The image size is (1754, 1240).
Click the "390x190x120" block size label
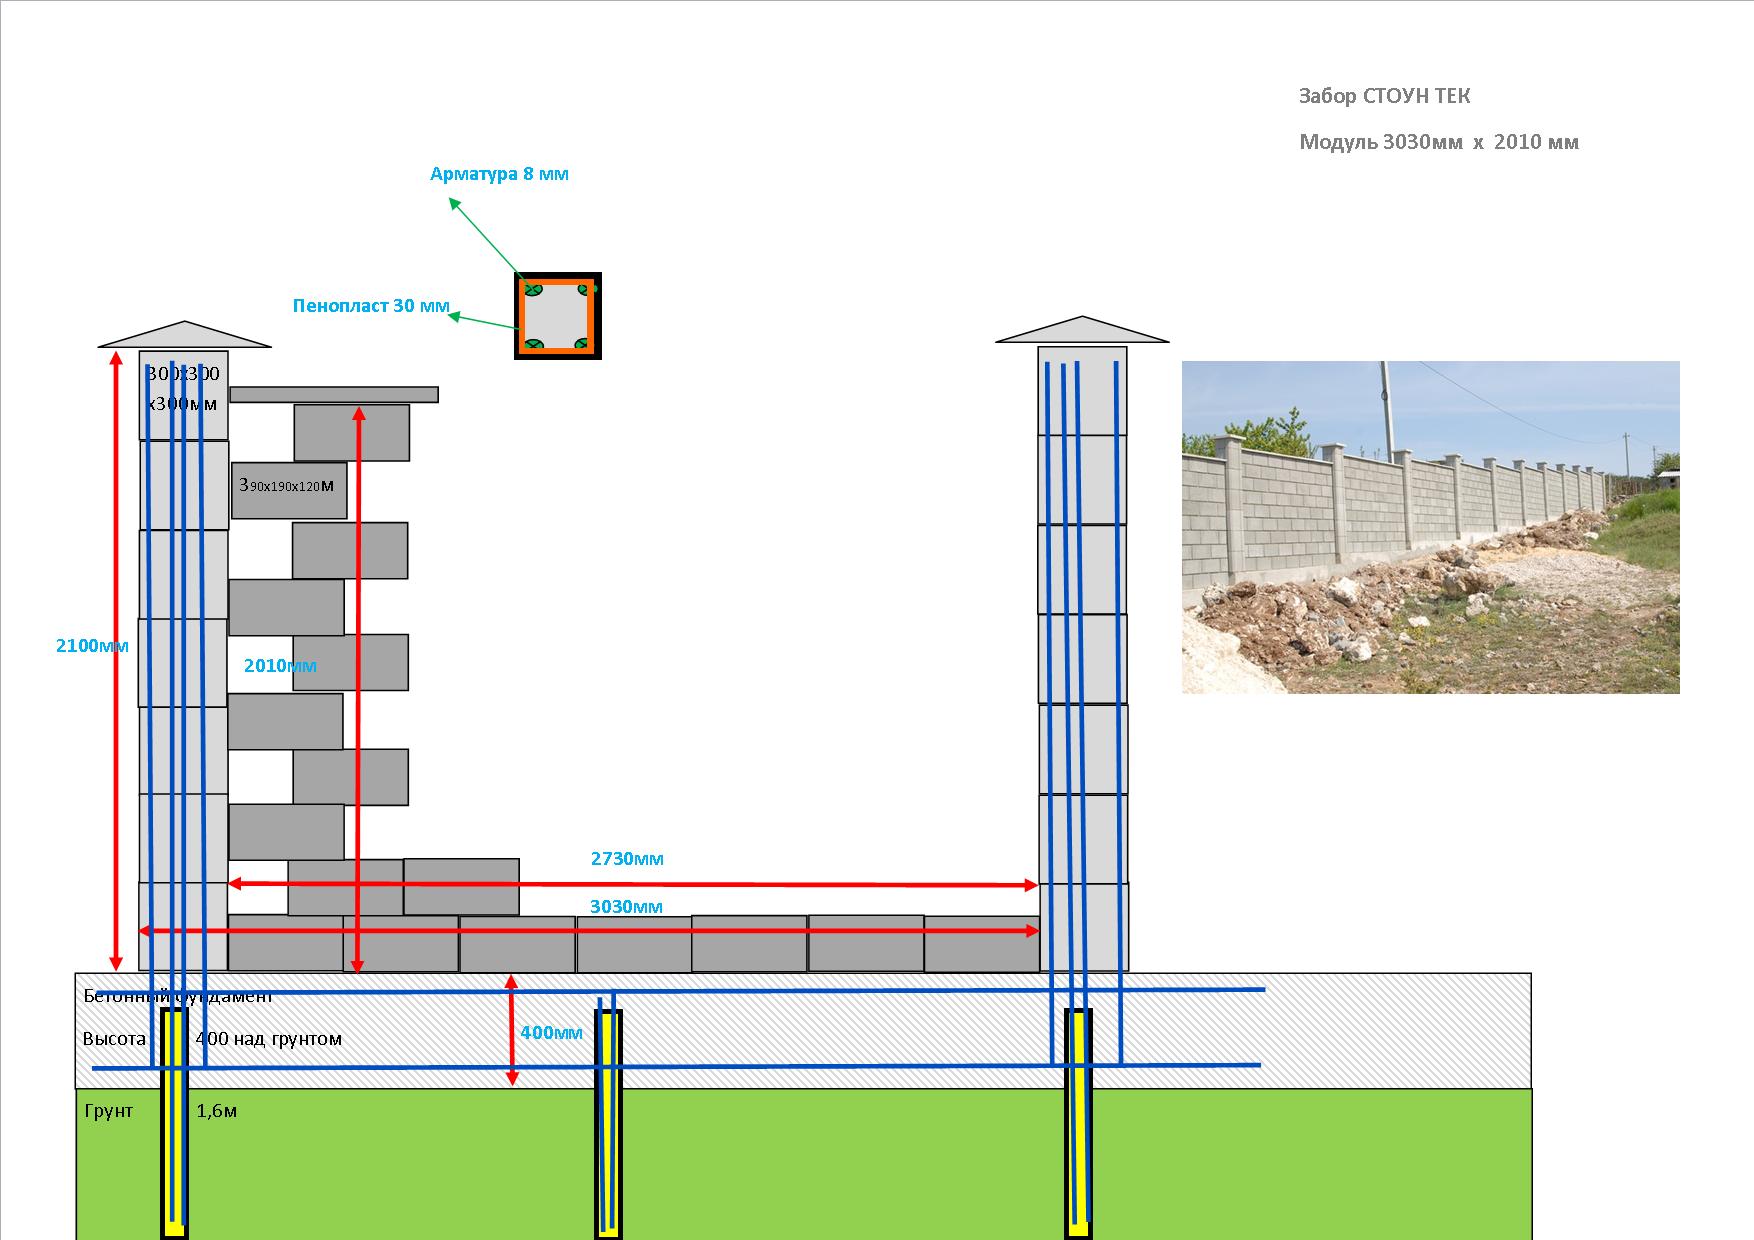pos(286,485)
